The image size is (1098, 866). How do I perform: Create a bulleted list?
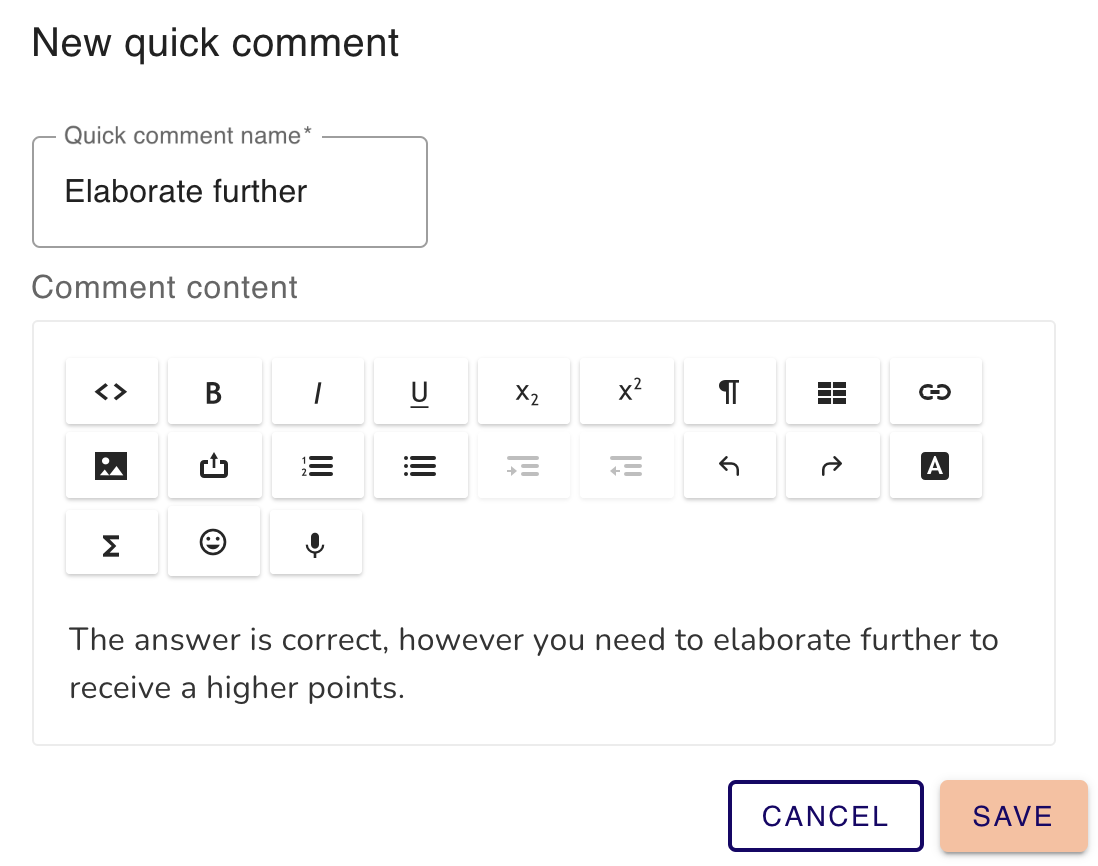pyautogui.click(x=420, y=466)
